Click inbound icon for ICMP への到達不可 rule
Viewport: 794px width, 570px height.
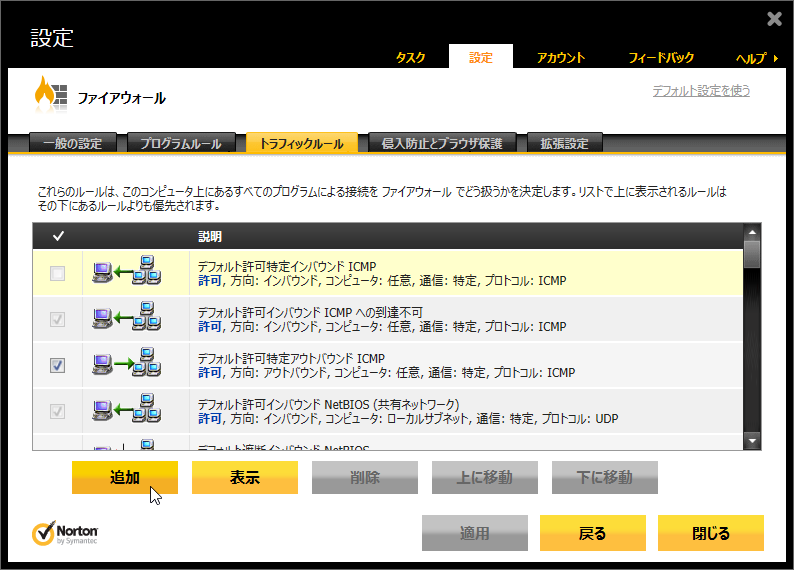pos(126,319)
